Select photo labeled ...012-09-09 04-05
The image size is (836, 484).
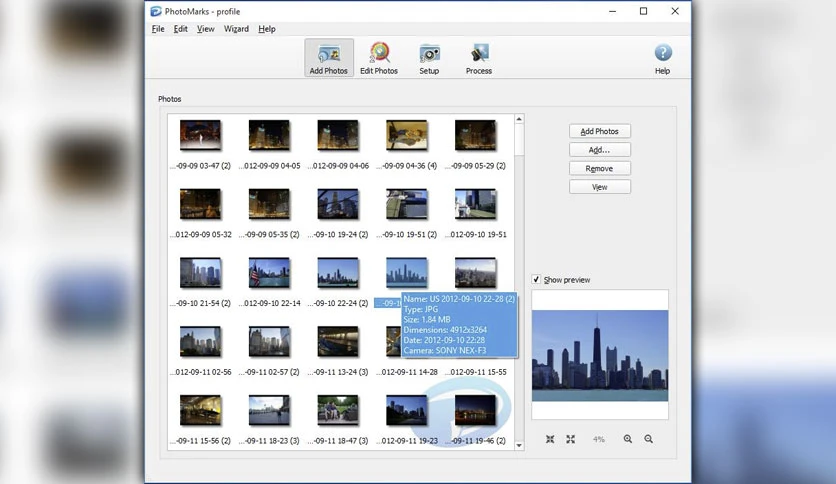pos(269,135)
